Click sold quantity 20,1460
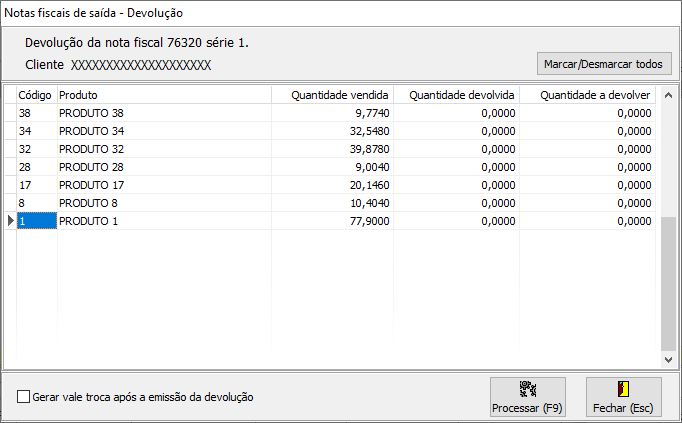The image size is (682, 423). click(x=332, y=185)
